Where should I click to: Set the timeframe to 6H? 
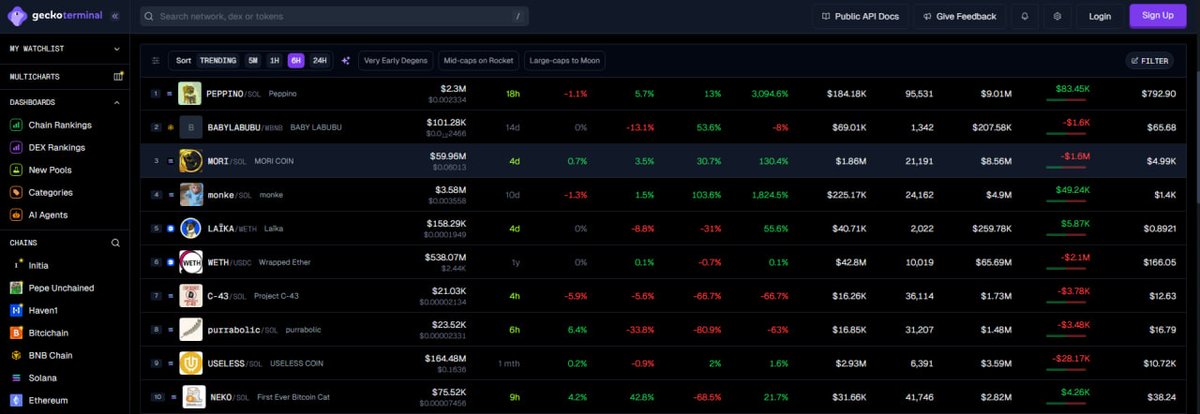(296, 61)
